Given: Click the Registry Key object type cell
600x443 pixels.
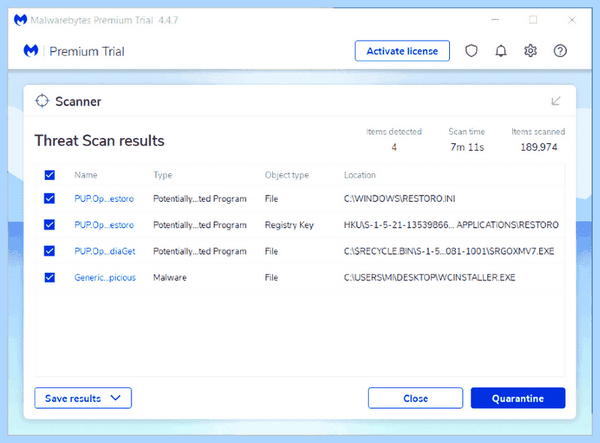Looking at the screenshot, I should pyautogui.click(x=289, y=225).
